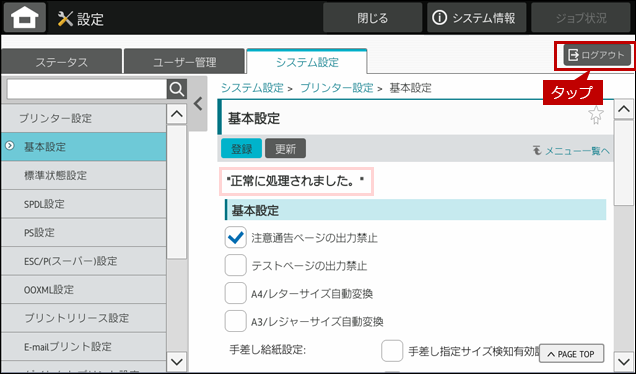Viewport: 636px width, 374px height.
Task: Click the 正常に処理されました。 message text
Action: tap(296, 181)
